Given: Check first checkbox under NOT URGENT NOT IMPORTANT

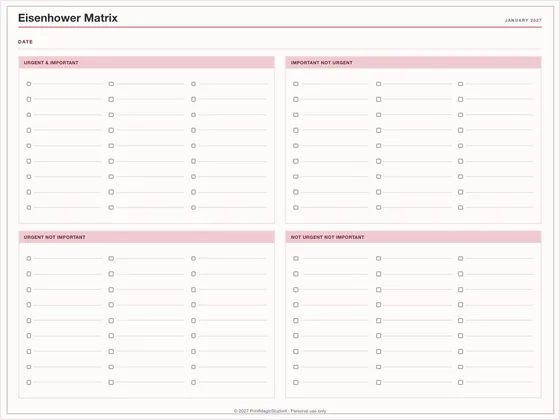Looking at the screenshot, I should [x=296, y=258].
